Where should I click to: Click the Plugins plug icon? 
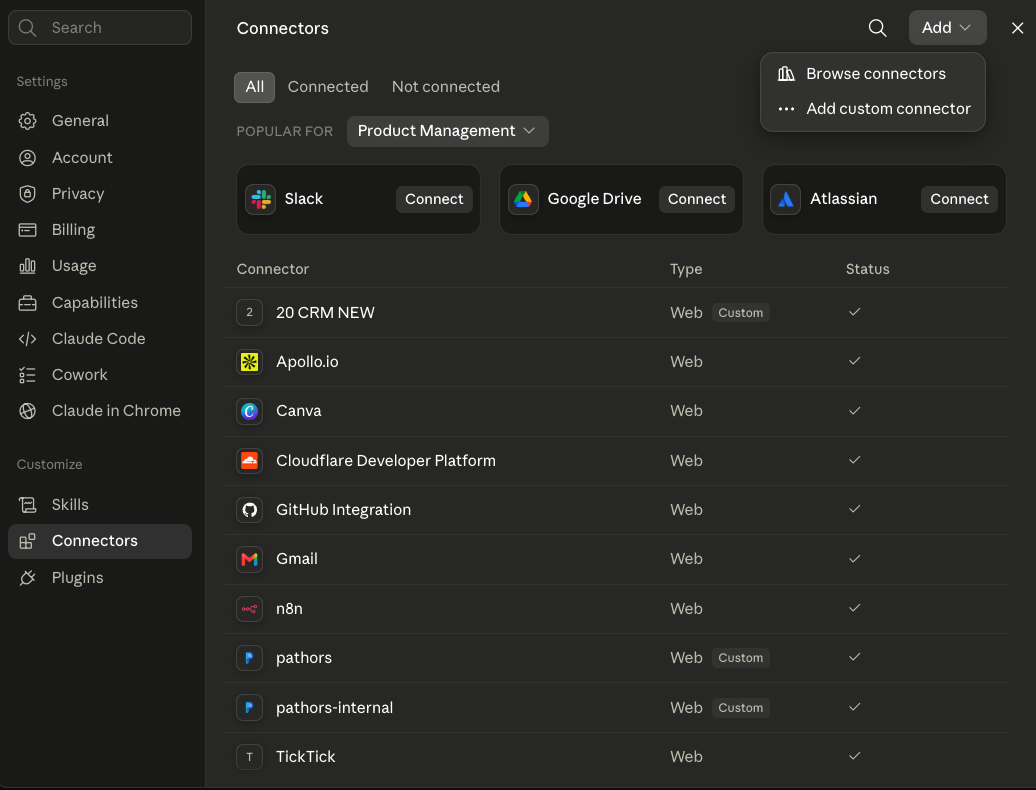[27, 578]
